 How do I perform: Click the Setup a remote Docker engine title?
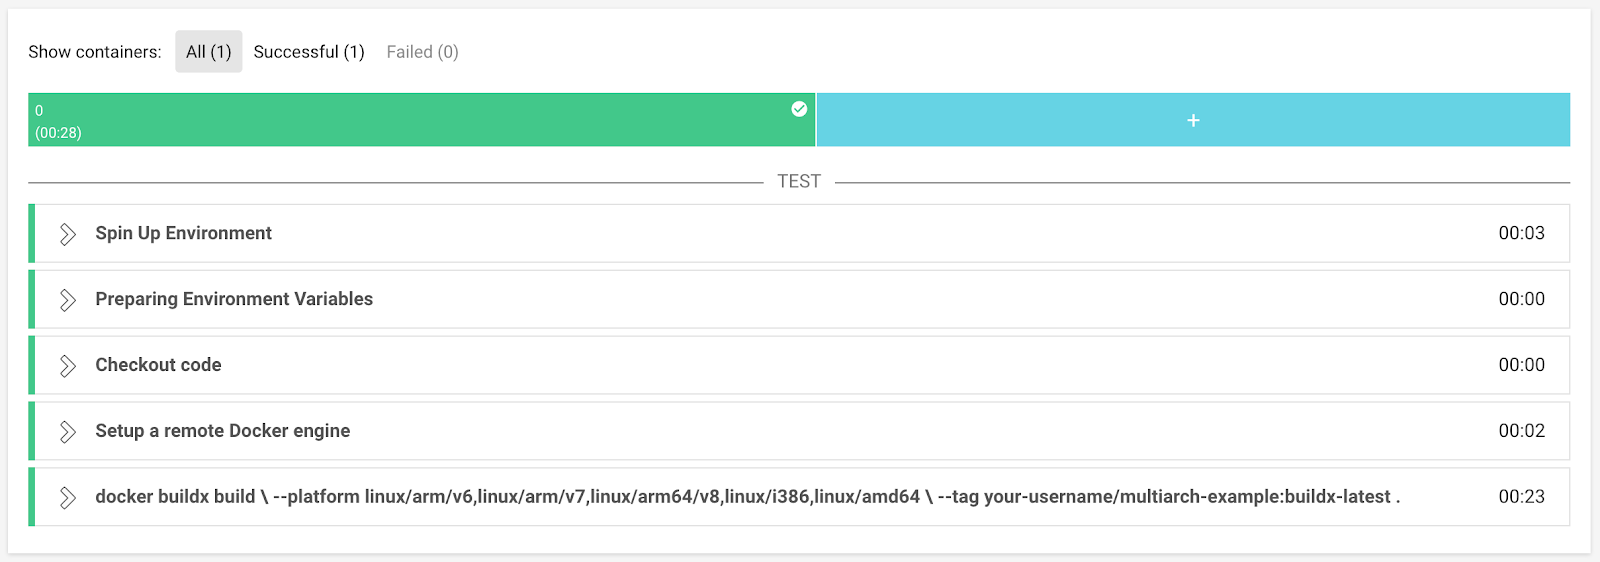click(x=223, y=431)
